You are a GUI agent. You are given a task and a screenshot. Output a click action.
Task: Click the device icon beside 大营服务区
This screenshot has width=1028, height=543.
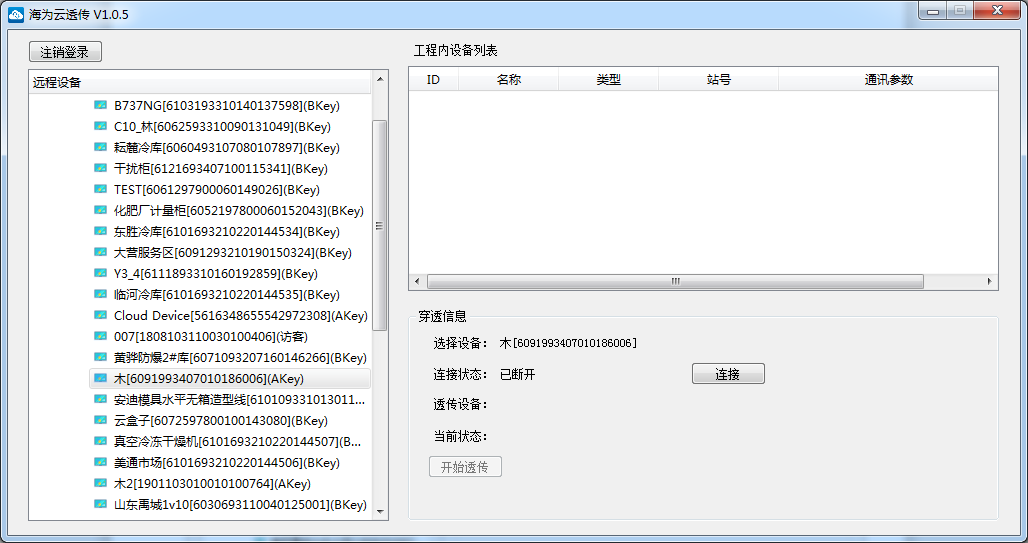tap(100, 252)
